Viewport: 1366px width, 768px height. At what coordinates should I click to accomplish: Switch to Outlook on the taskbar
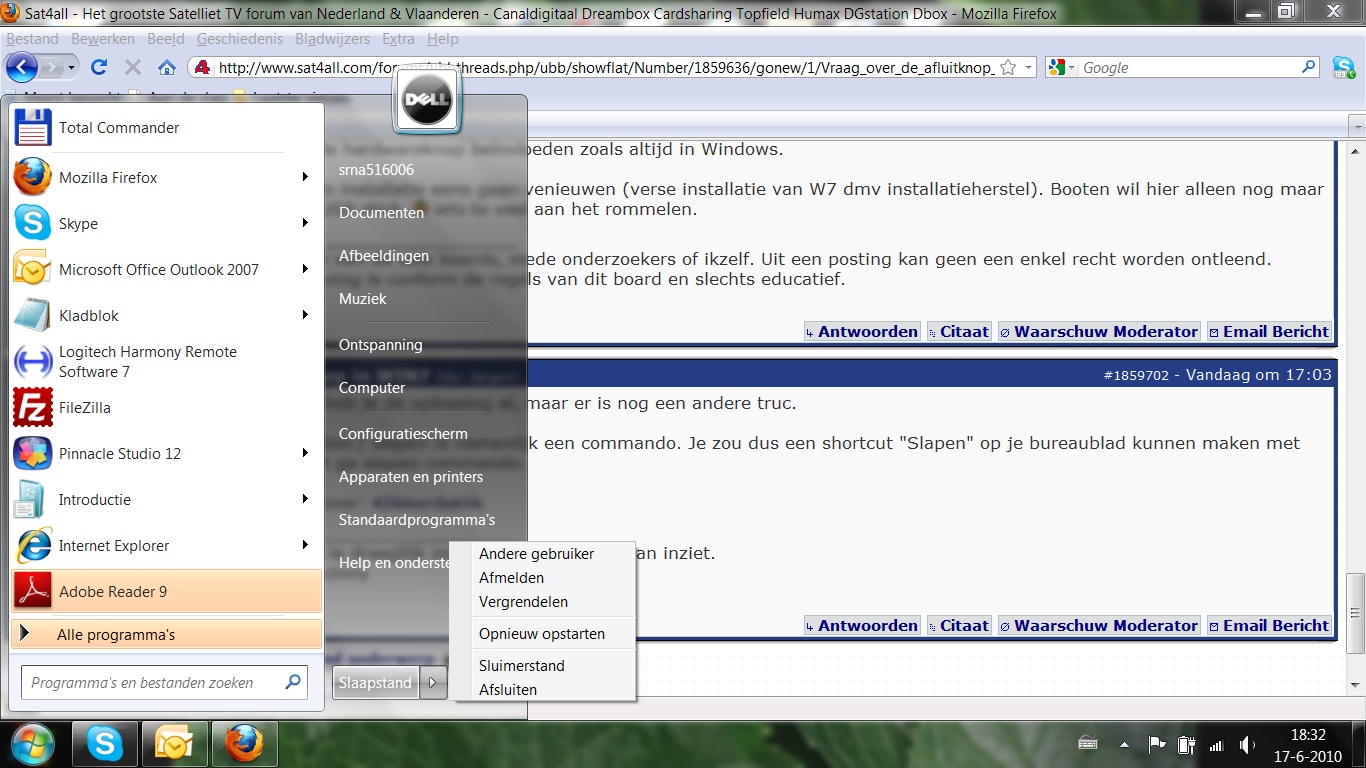coord(174,744)
